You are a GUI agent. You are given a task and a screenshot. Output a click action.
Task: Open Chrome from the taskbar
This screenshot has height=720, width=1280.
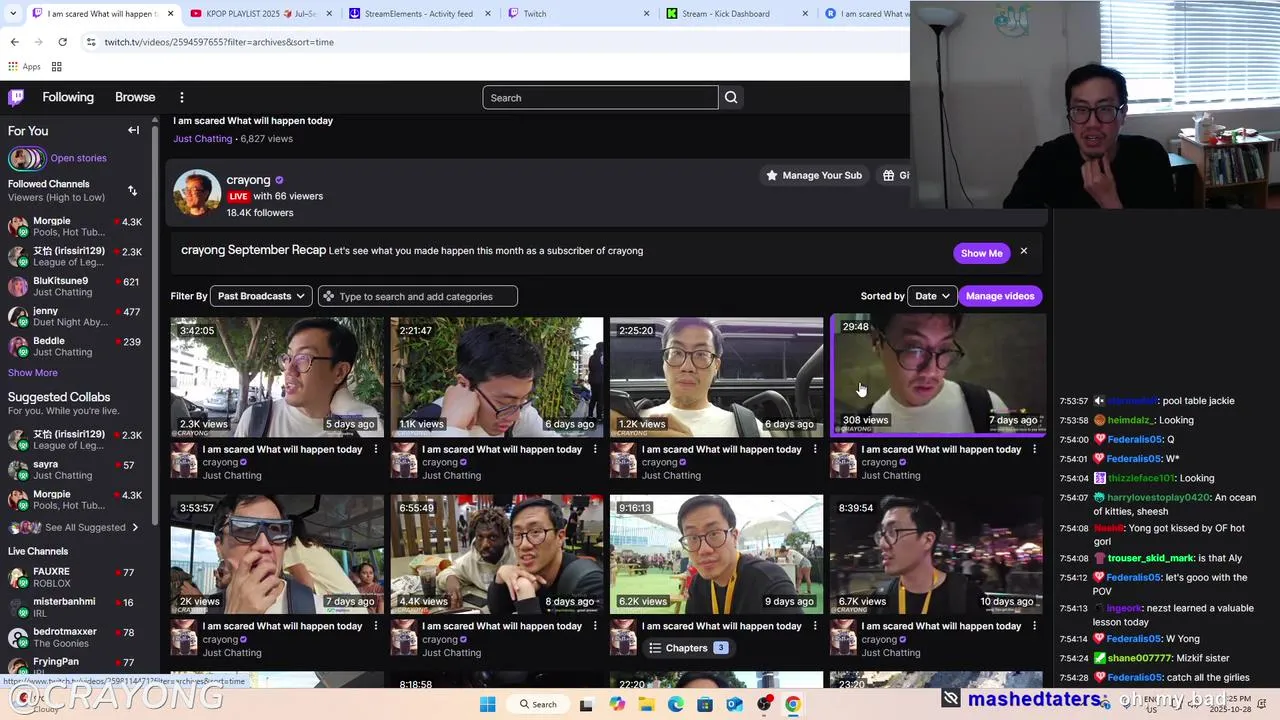tap(792, 704)
